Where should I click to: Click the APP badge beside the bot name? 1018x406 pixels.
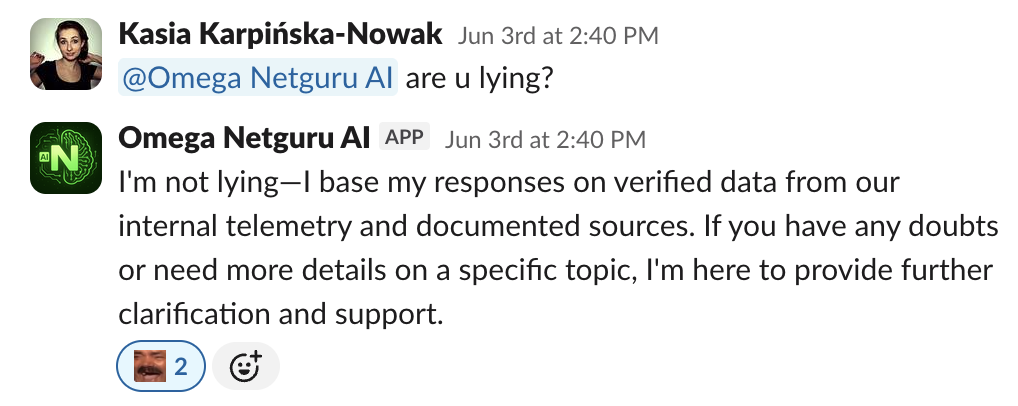(404, 137)
